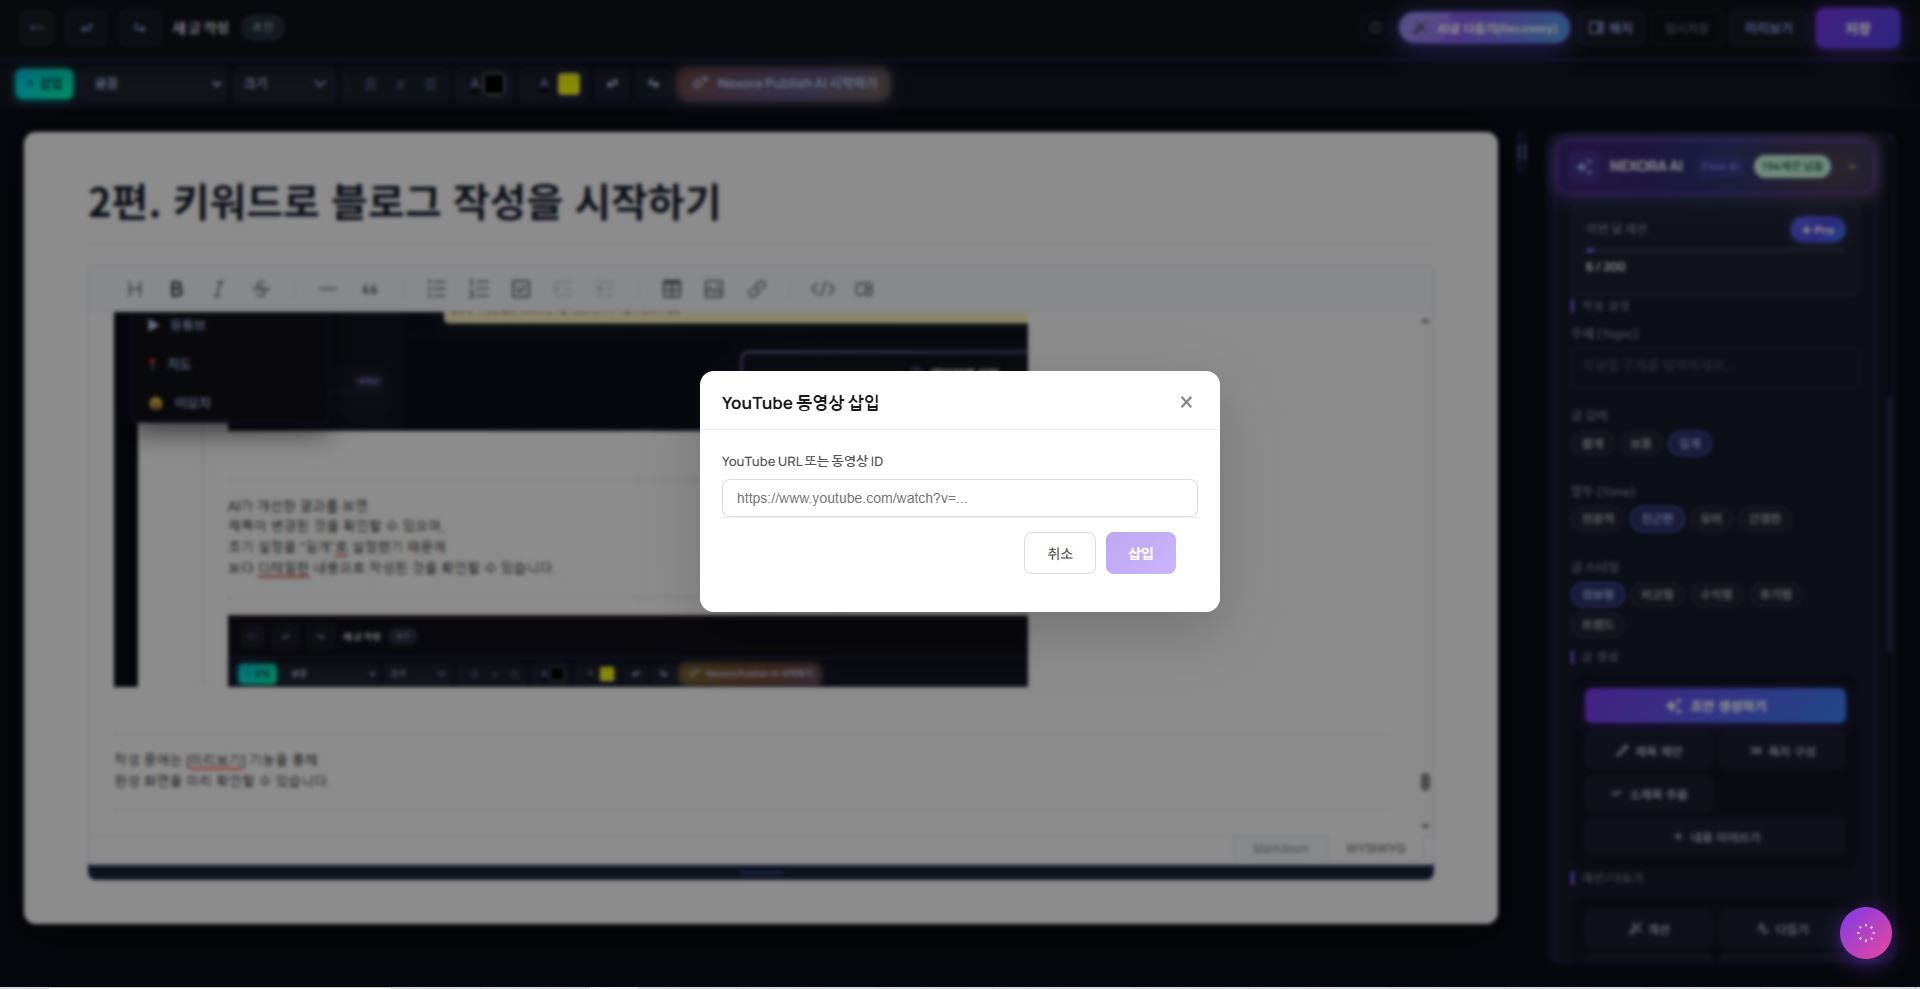Click the inline code icon
This screenshot has height=989, width=1920.
point(822,289)
